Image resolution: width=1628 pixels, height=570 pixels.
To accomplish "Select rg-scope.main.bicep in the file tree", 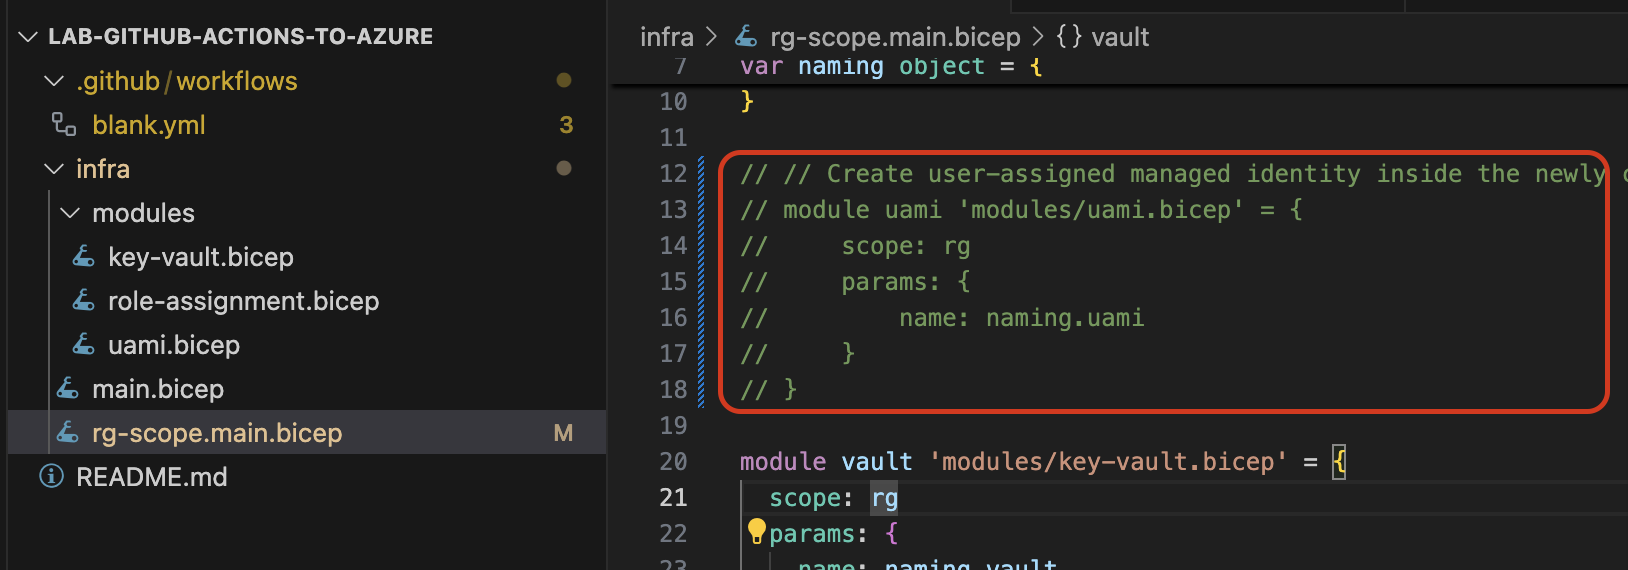I will pos(217,433).
